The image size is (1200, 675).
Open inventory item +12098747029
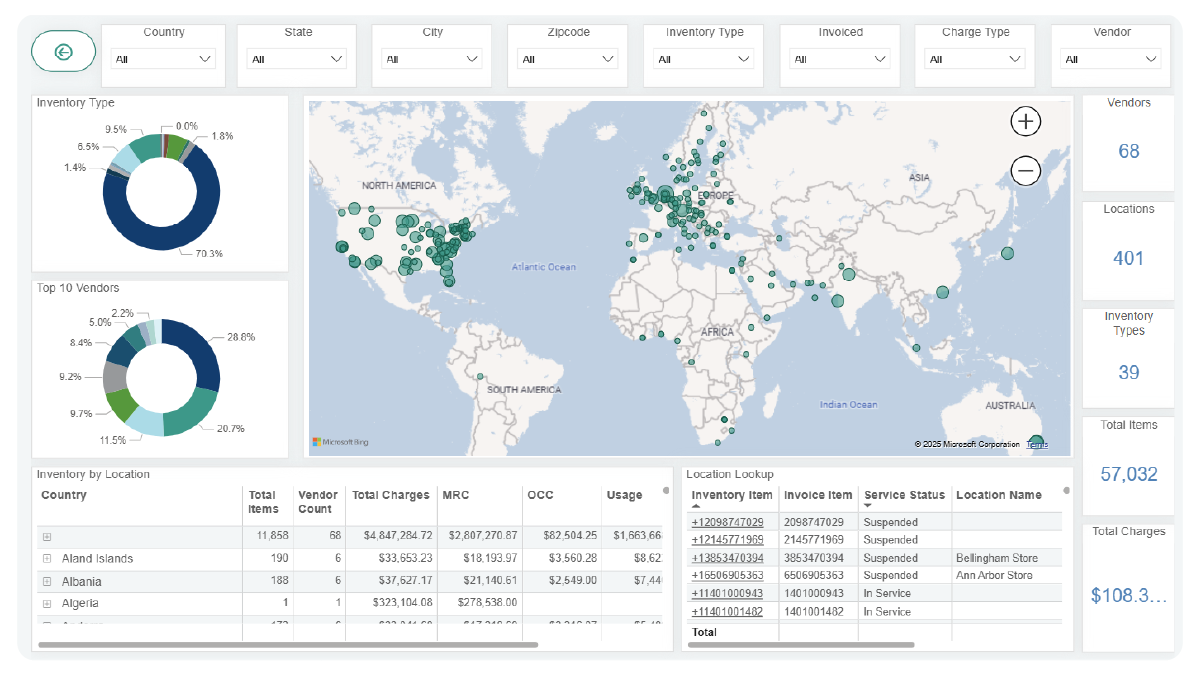click(x=727, y=522)
